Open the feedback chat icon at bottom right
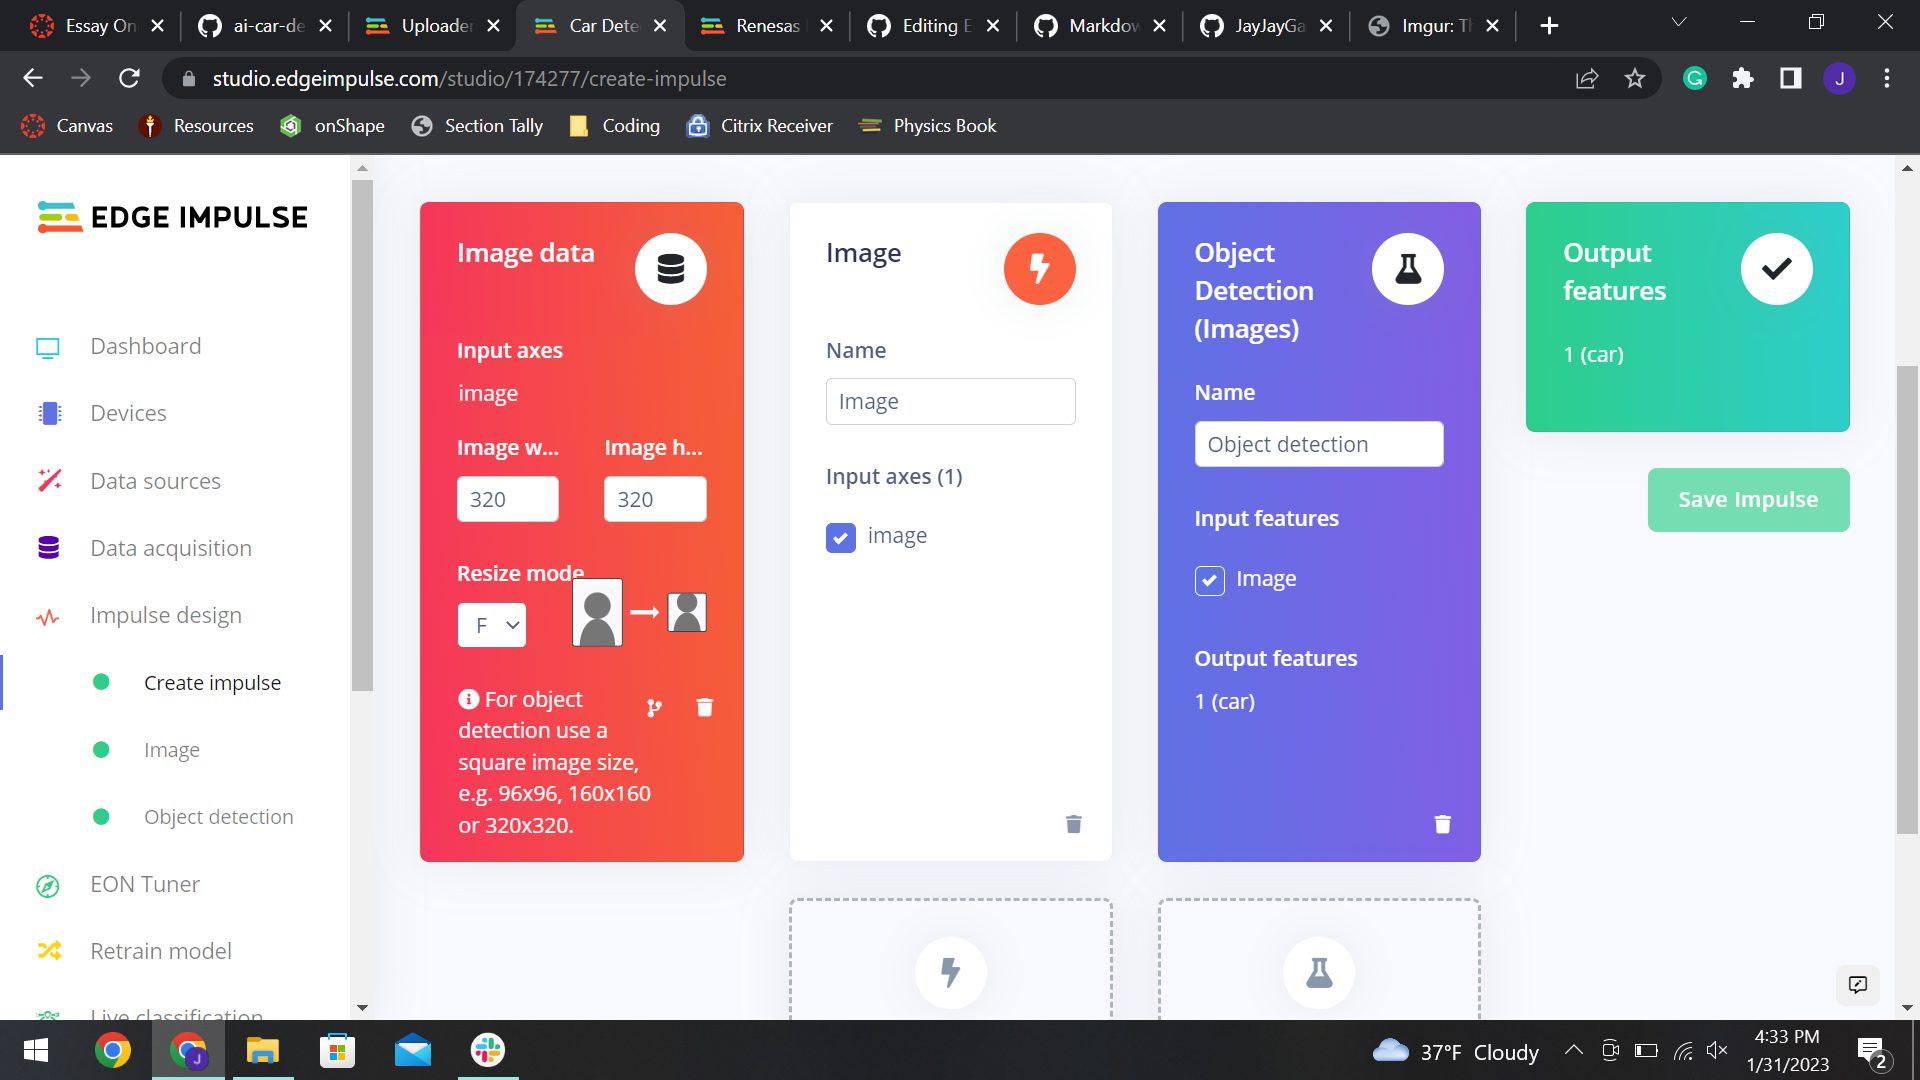This screenshot has width=1920, height=1080. (1857, 985)
